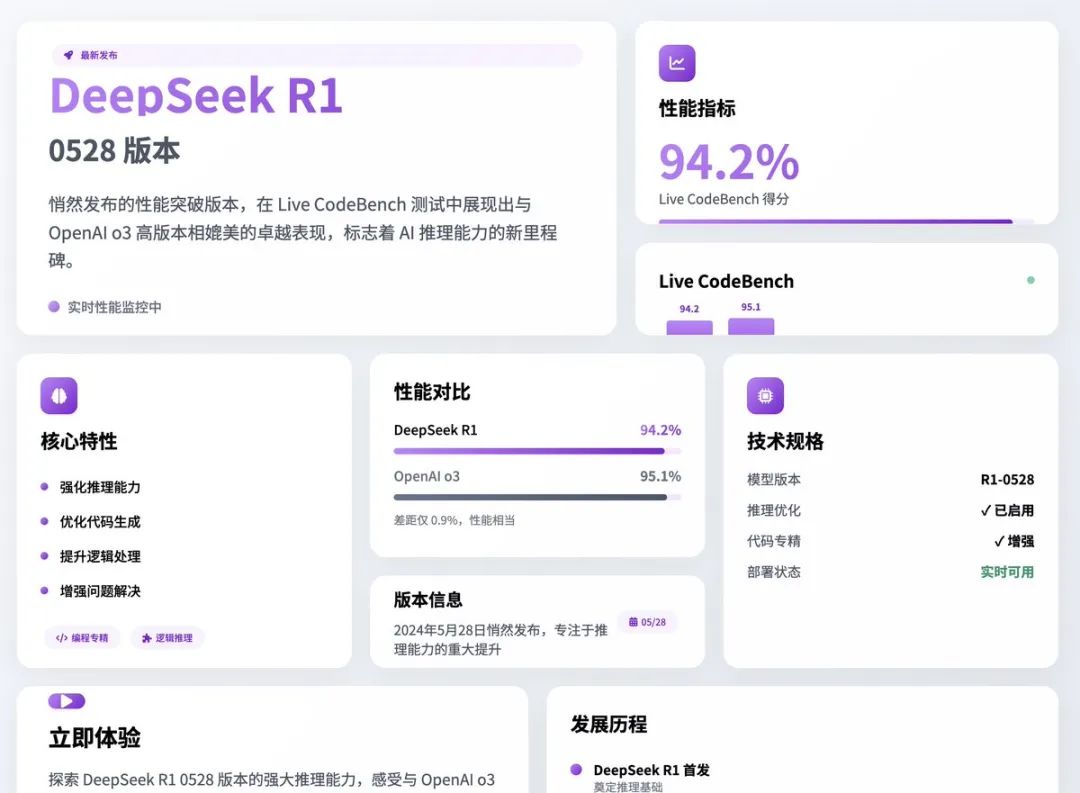Click the 悄然发布的性能突破版本 intro paragraph
The height and width of the screenshot is (793, 1080).
[x=303, y=232]
